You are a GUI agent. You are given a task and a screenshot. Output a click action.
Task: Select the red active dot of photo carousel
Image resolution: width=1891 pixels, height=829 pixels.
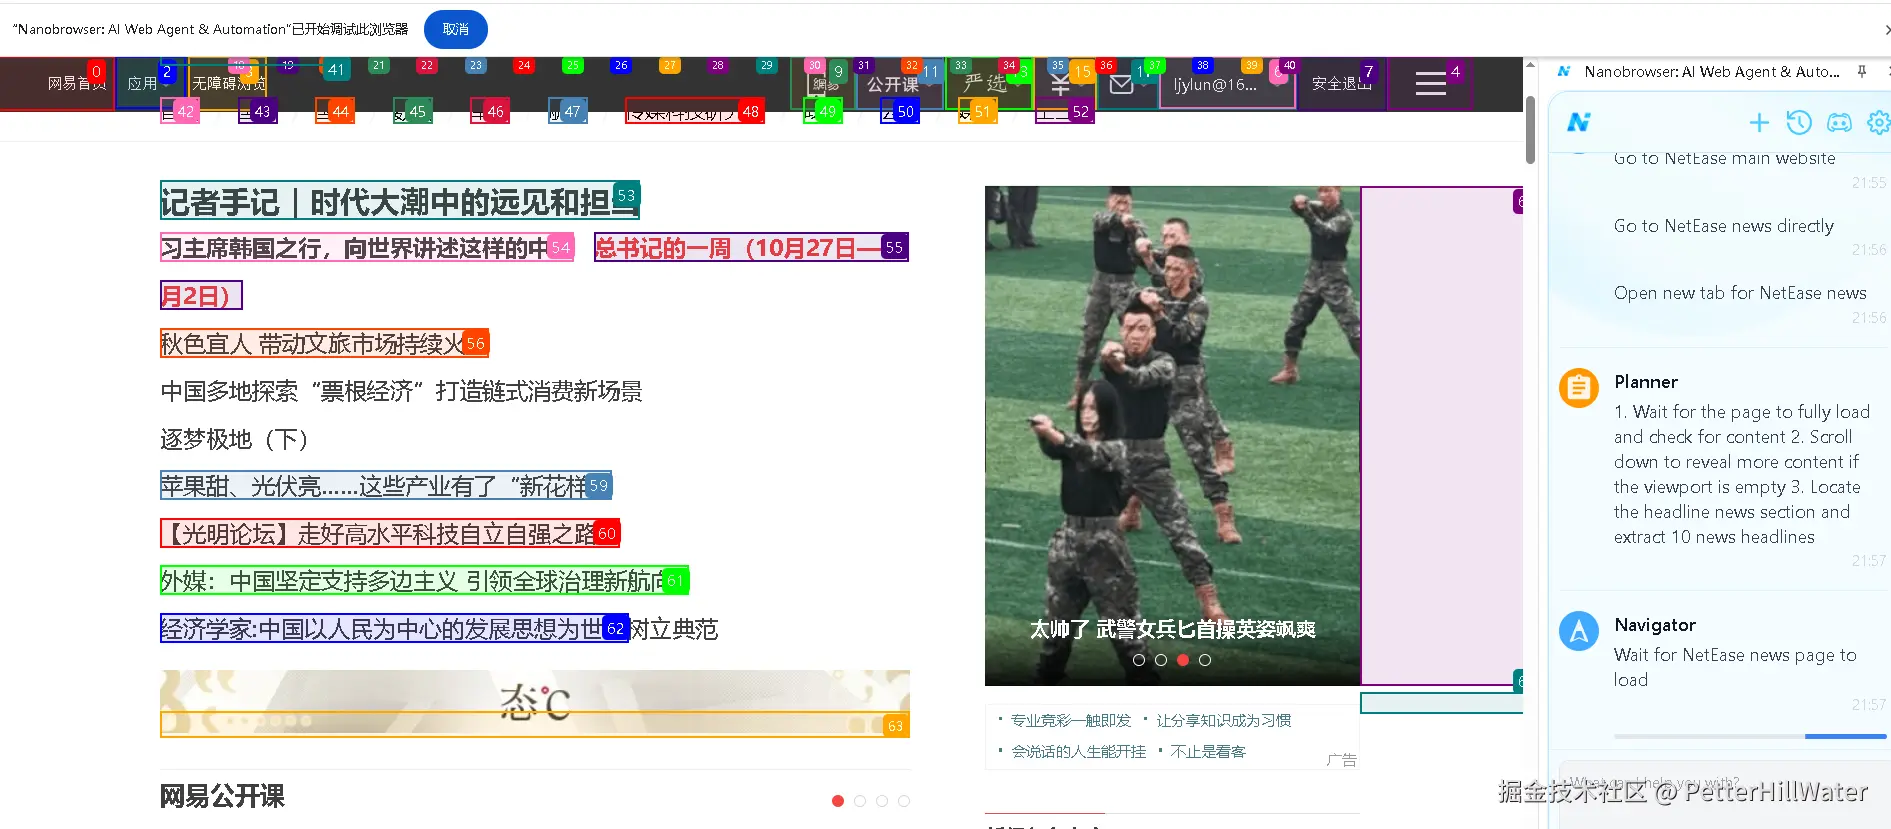(1183, 660)
